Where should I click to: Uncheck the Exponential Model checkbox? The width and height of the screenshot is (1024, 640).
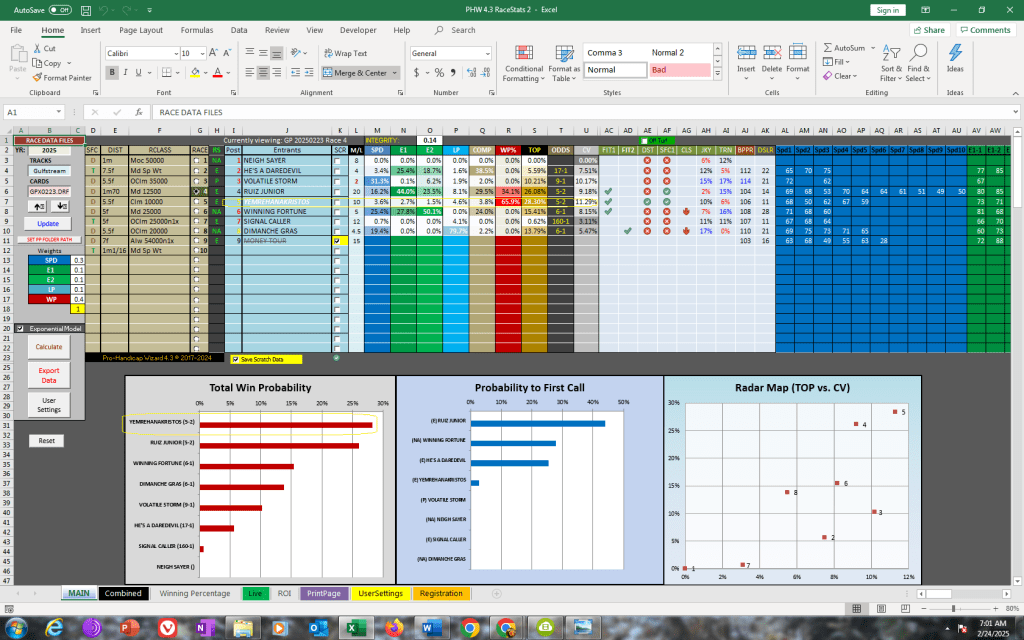pos(19,328)
